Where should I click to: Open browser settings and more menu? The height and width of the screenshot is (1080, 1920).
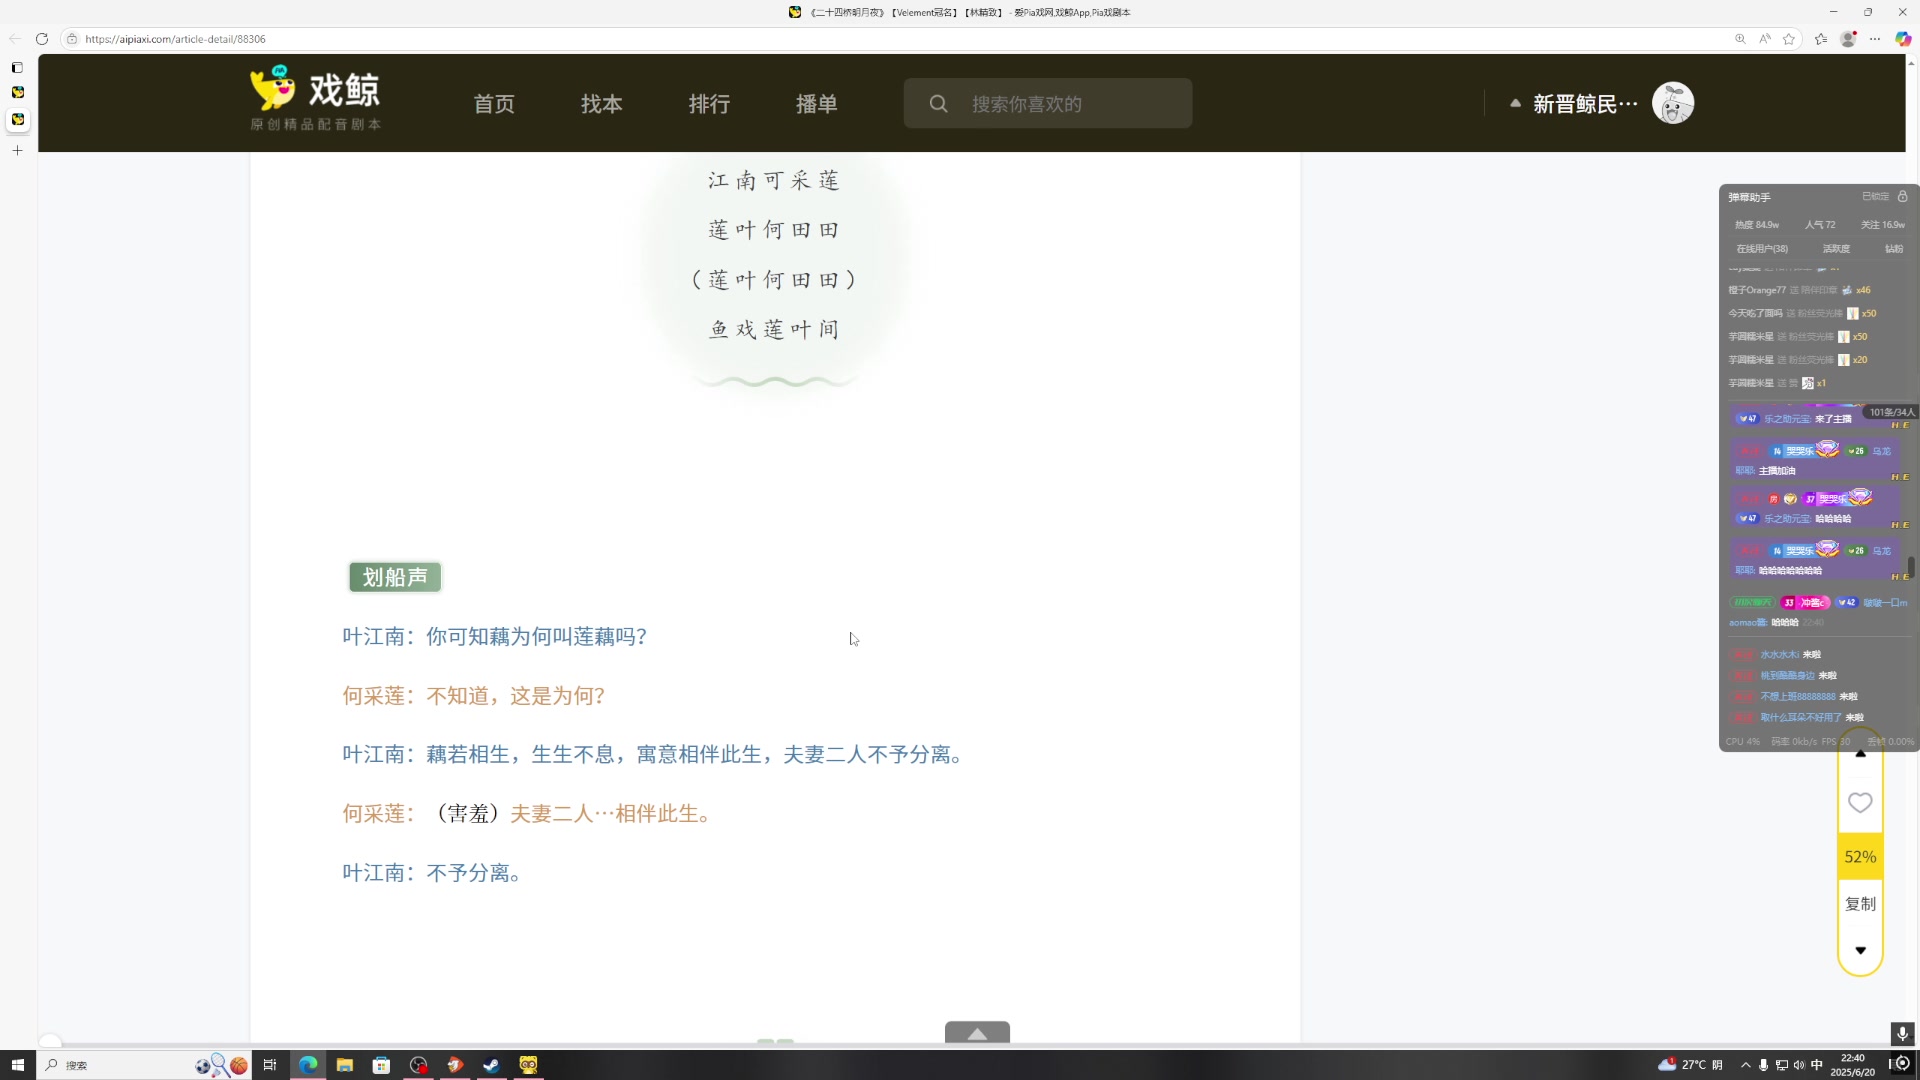click(1875, 39)
